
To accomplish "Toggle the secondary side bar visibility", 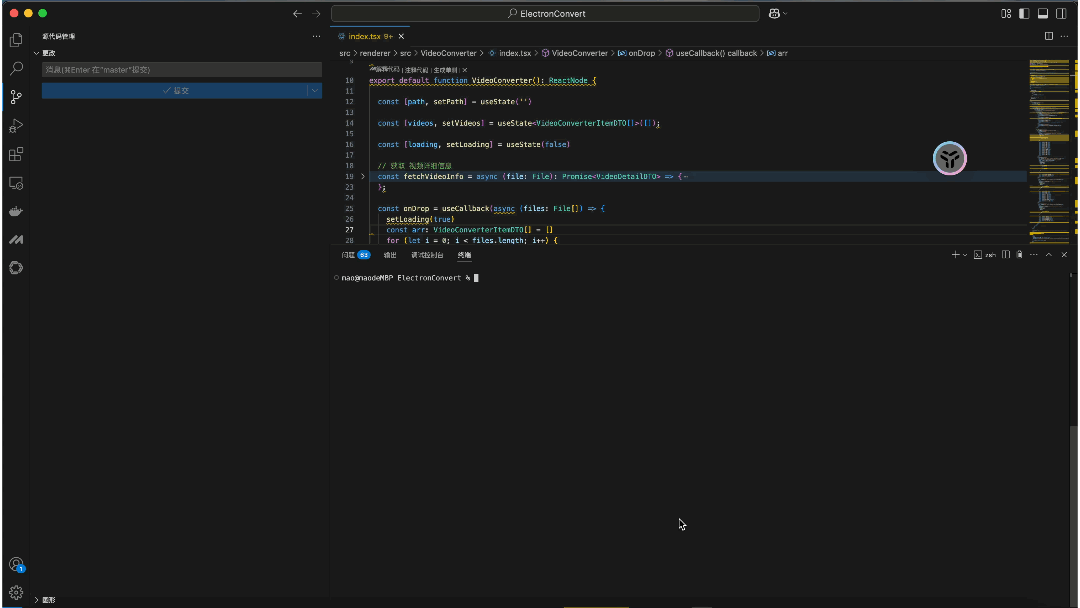I will click(x=1061, y=14).
